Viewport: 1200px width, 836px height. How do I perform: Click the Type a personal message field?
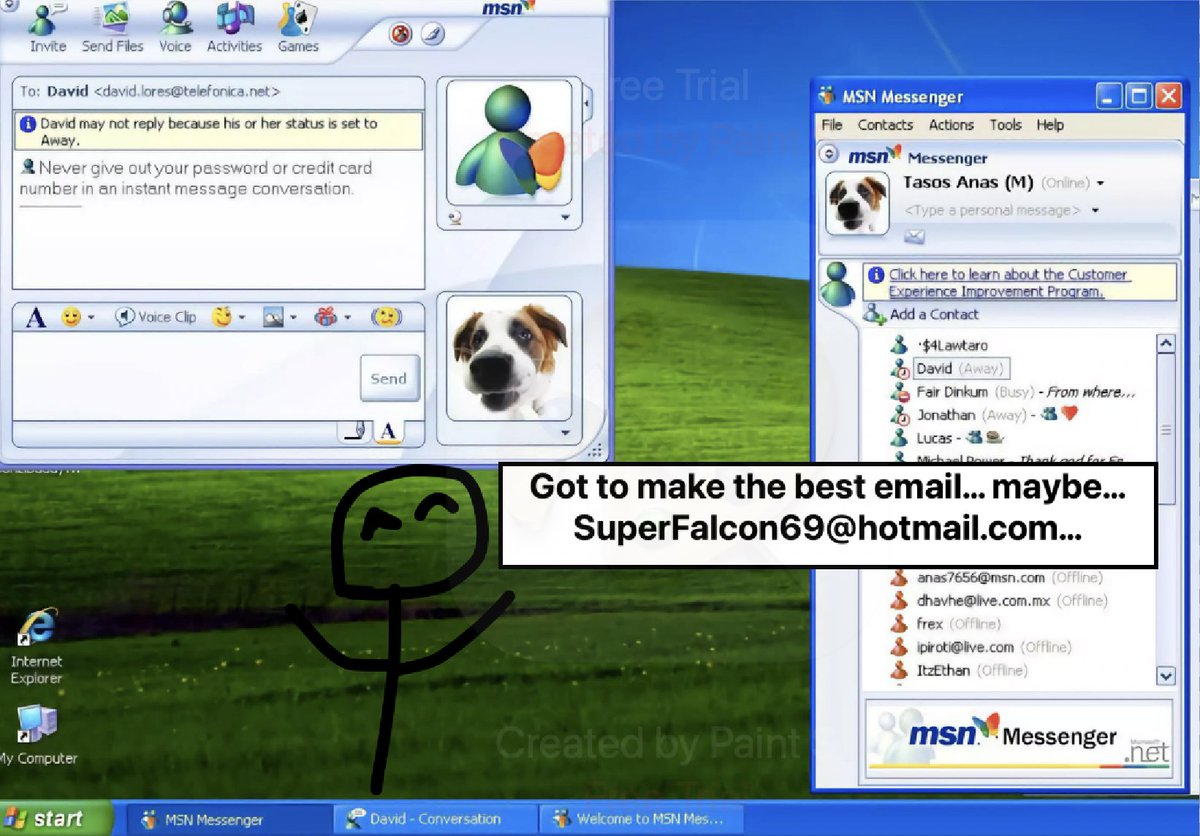(993, 211)
